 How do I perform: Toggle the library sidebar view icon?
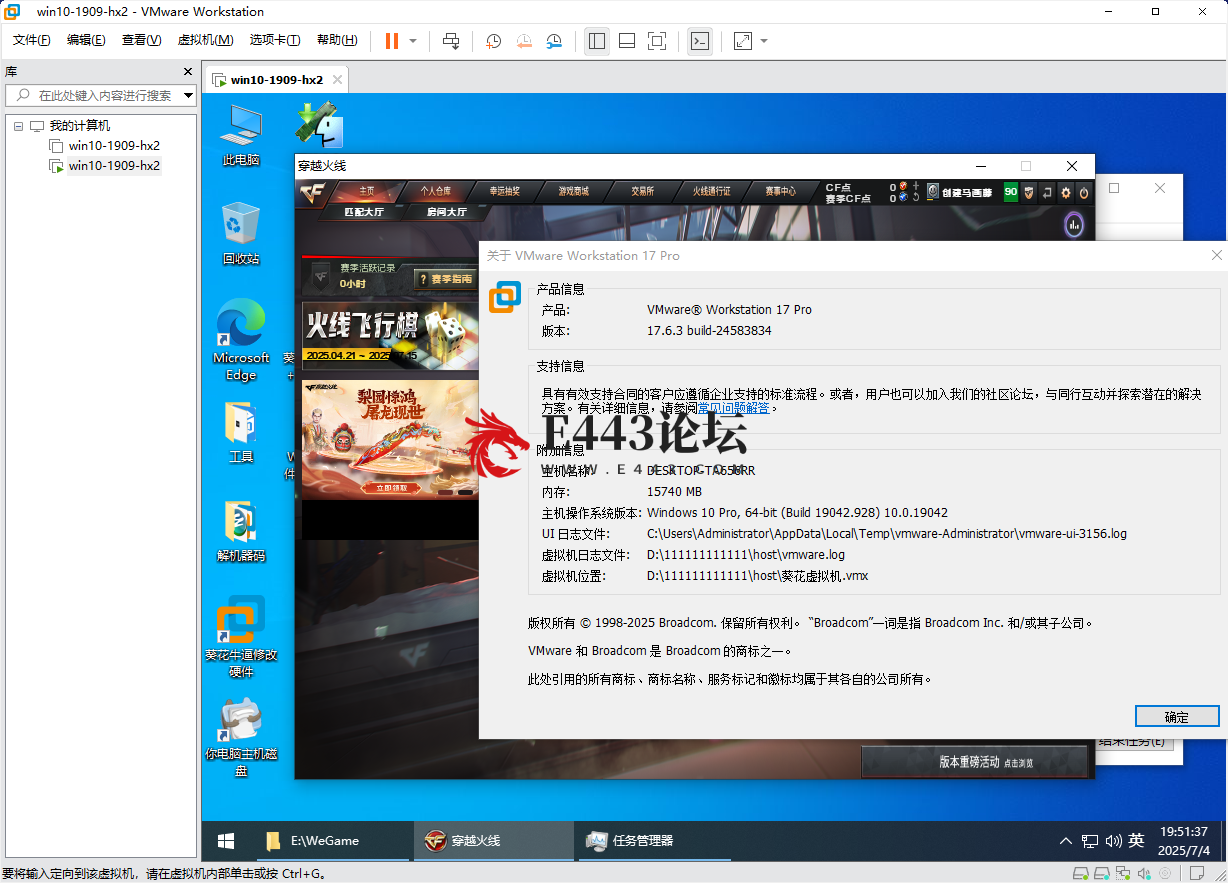[x=597, y=41]
